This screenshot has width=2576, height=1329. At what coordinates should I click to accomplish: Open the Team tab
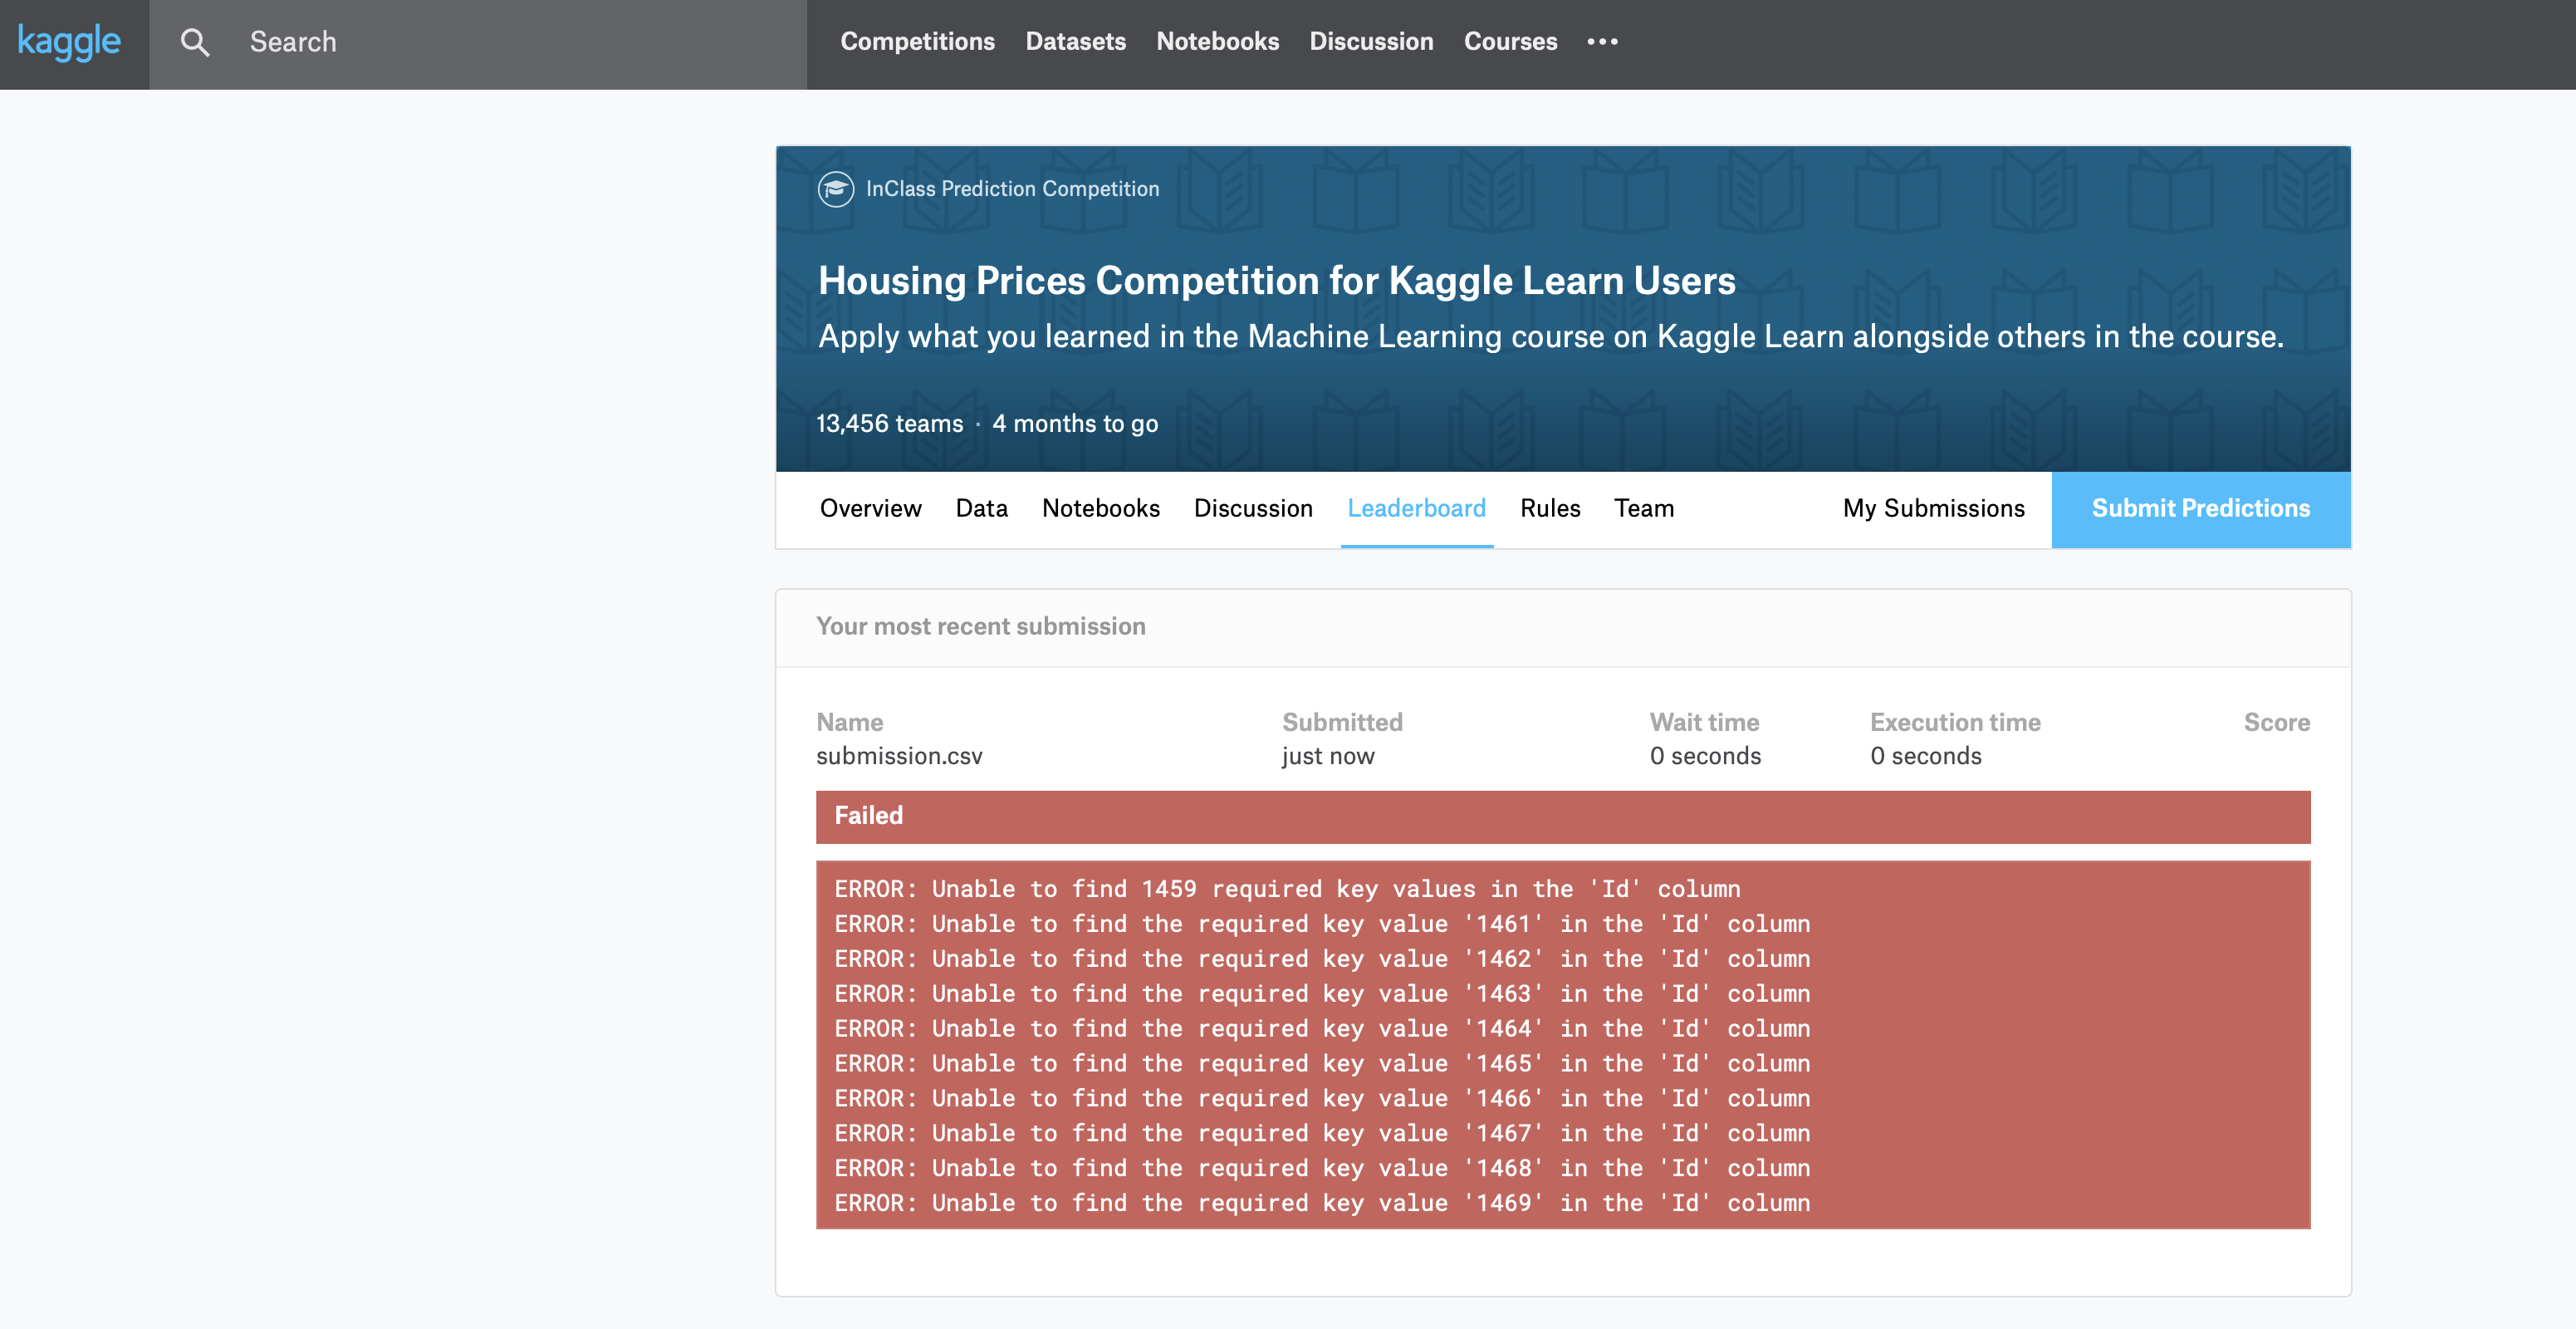1643,508
